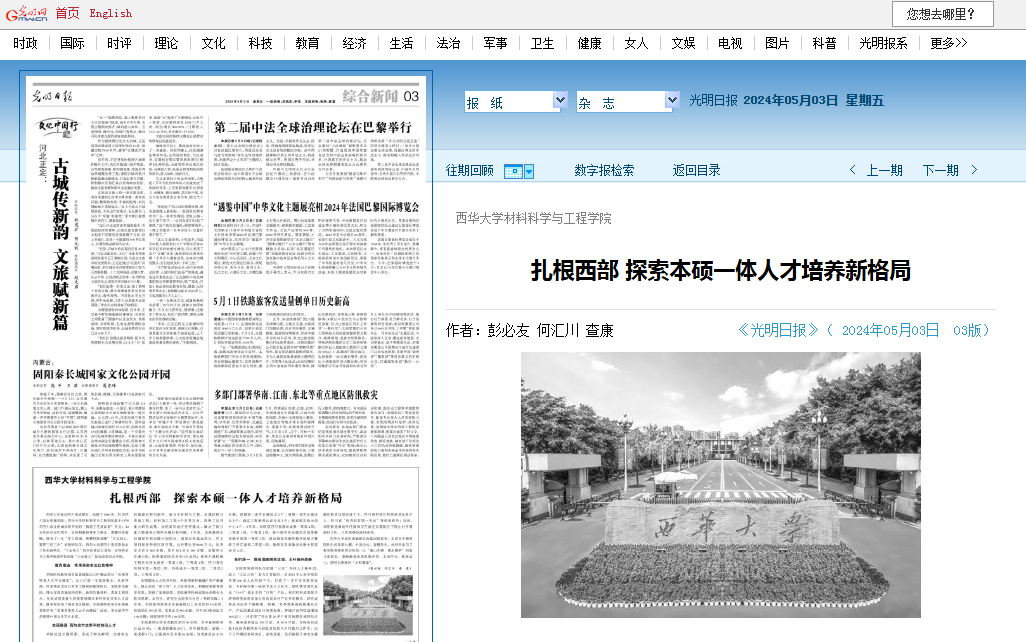Switch to the English version
Viewport: 1026px width, 642px height.
pos(110,13)
